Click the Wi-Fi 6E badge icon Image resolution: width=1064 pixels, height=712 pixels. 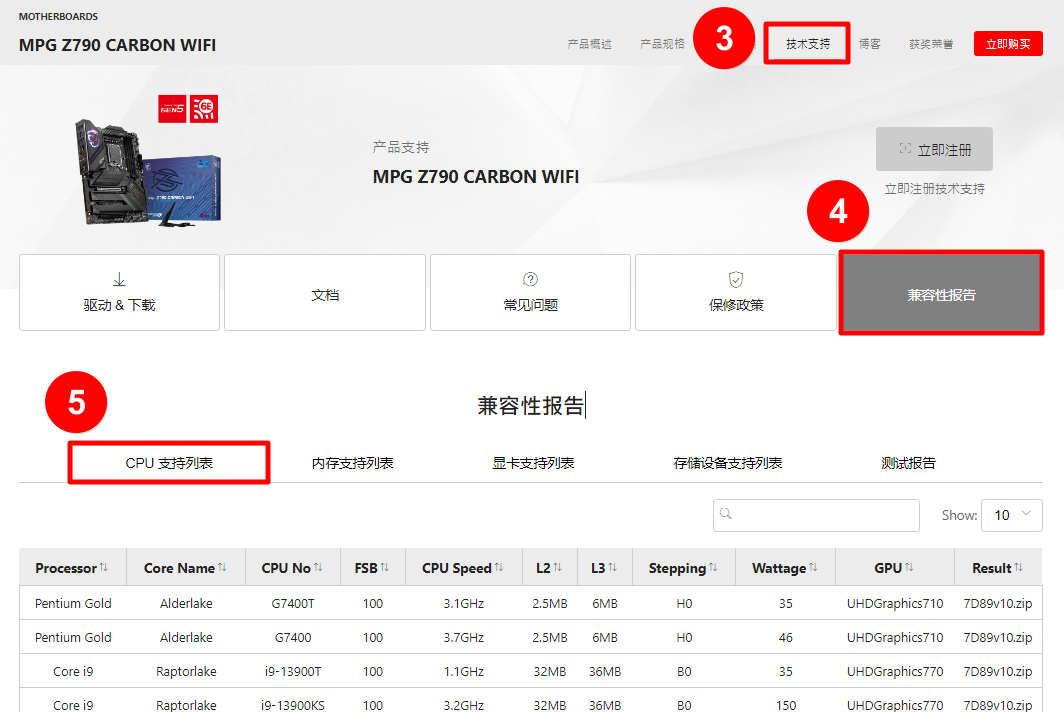tap(204, 109)
